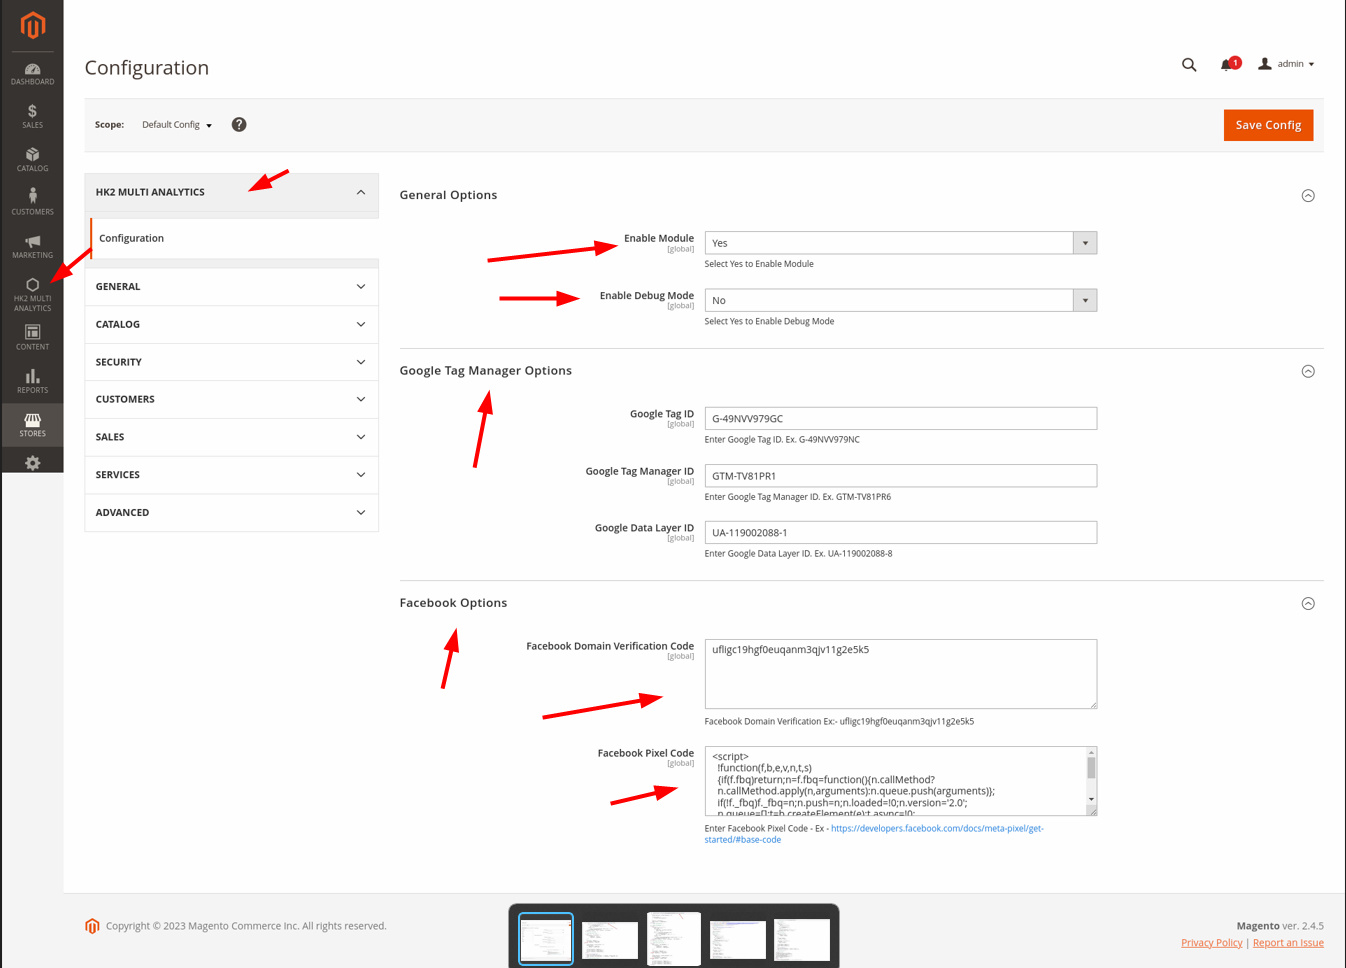1346x968 pixels.
Task: Open the Sales sidebar menu
Action: coord(33,117)
